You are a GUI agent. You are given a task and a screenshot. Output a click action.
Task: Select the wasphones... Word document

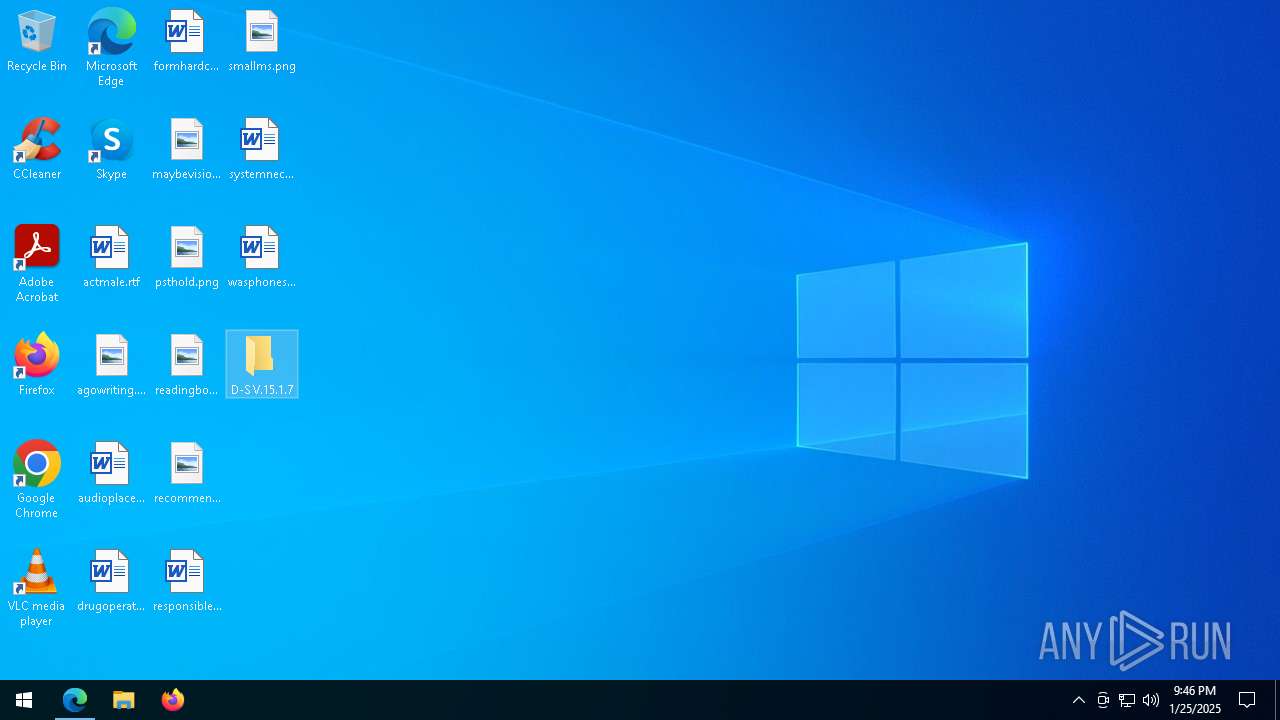coord(262,258)
